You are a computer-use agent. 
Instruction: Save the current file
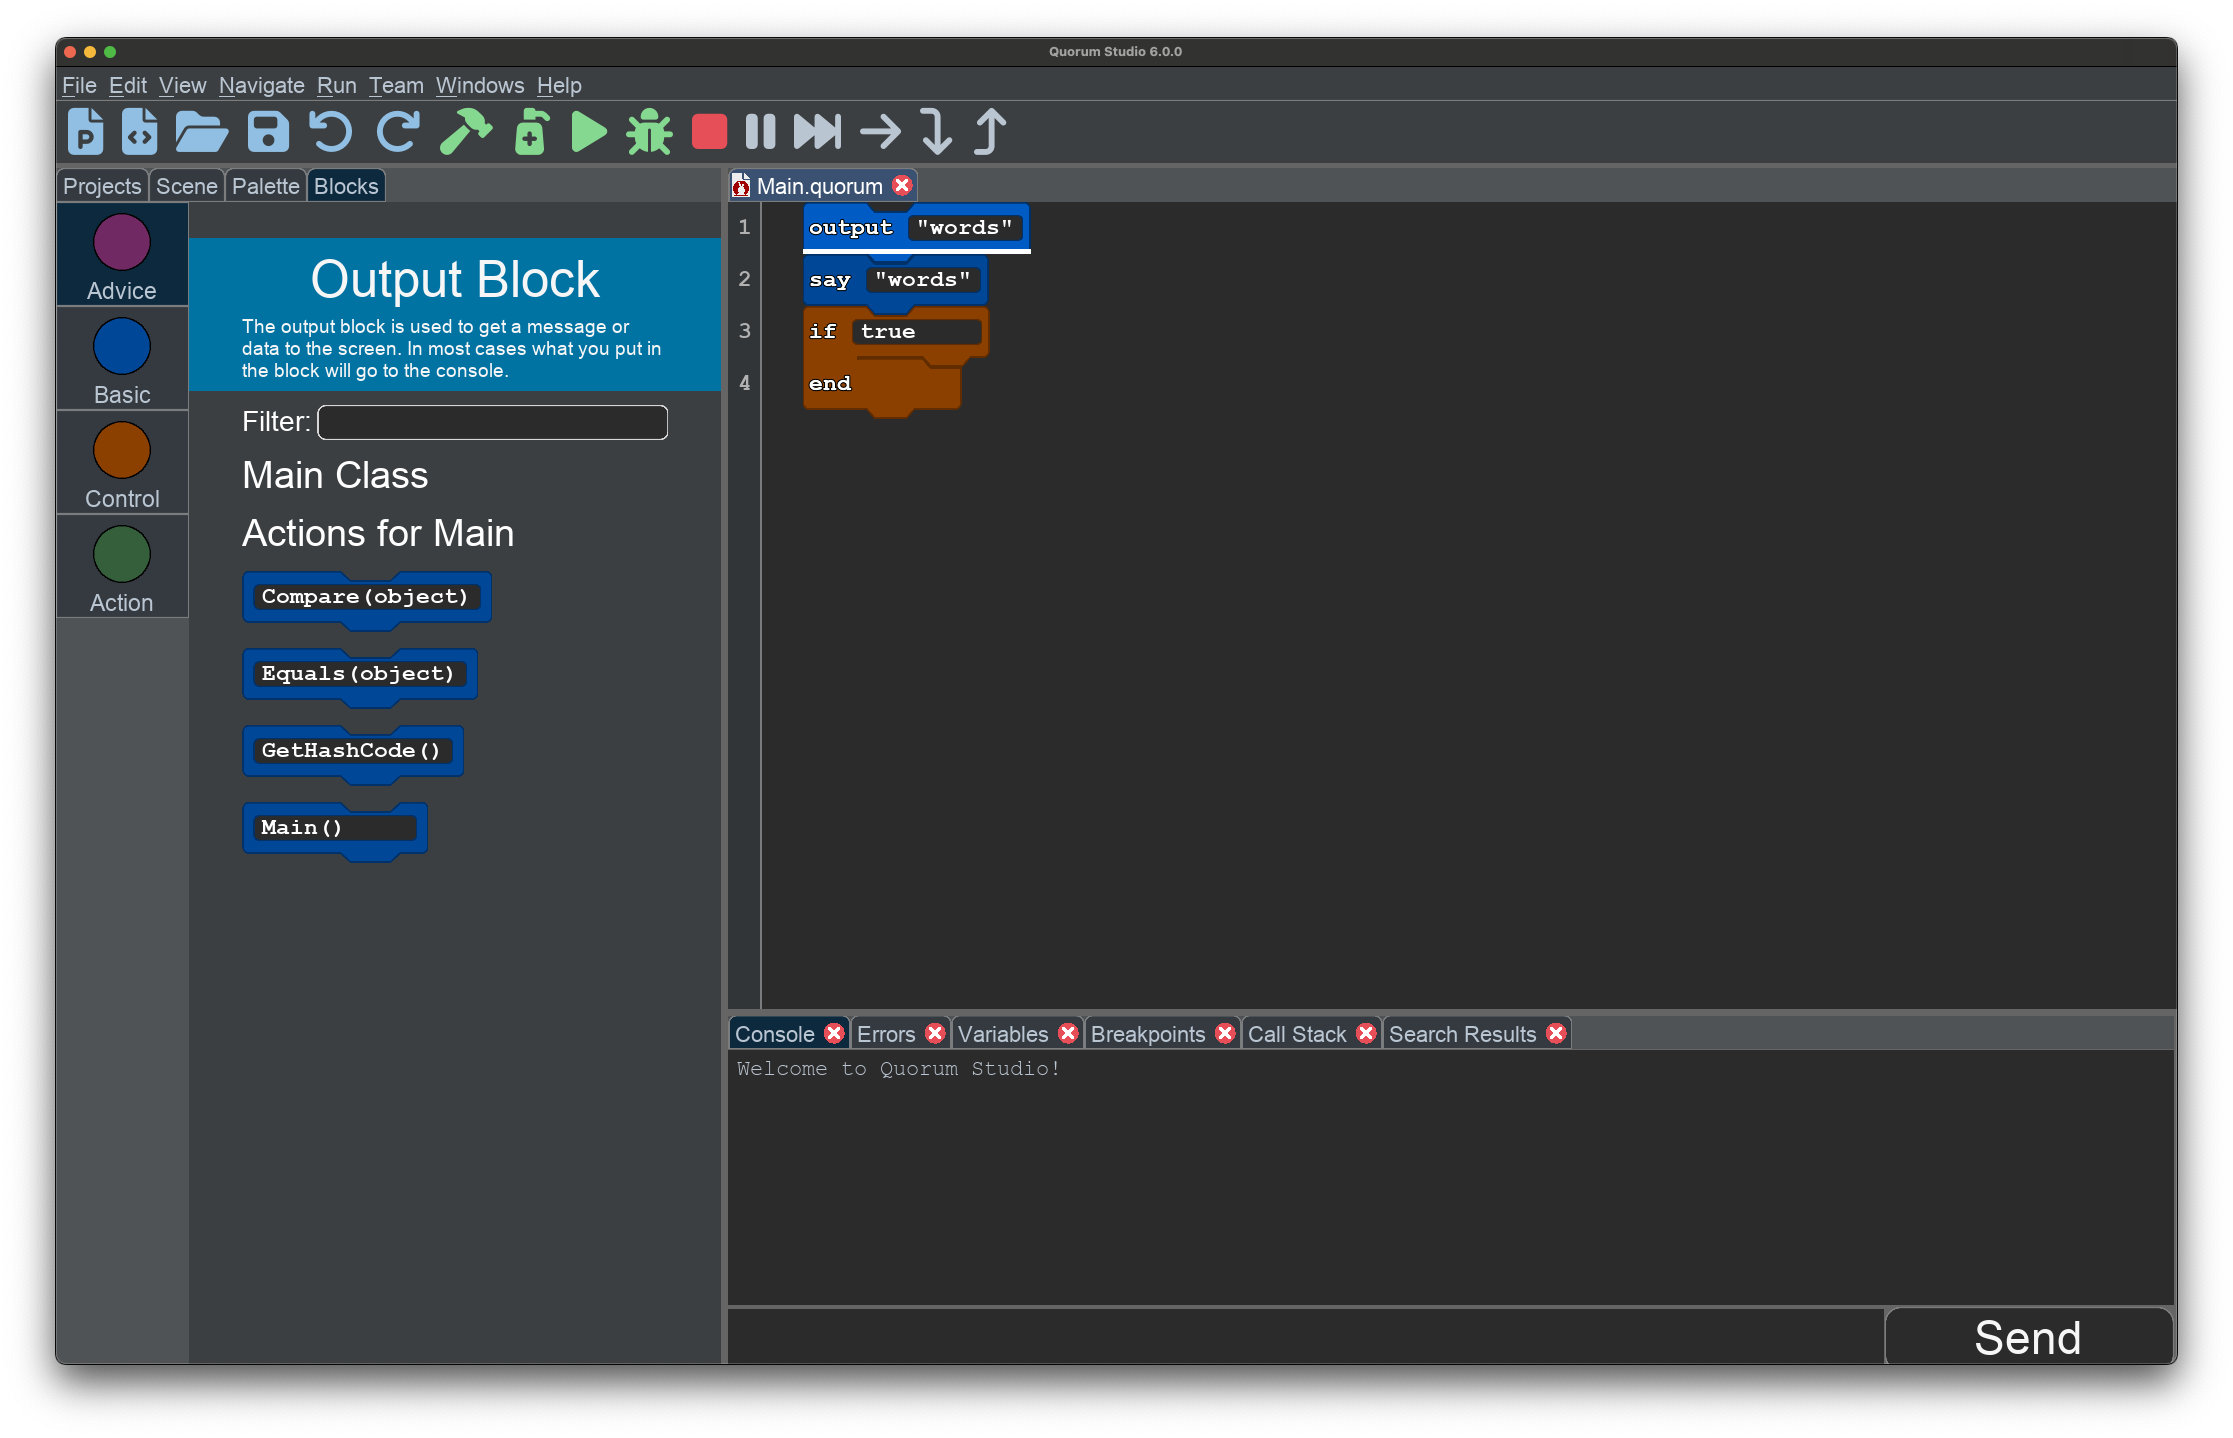tap(266, 131)
